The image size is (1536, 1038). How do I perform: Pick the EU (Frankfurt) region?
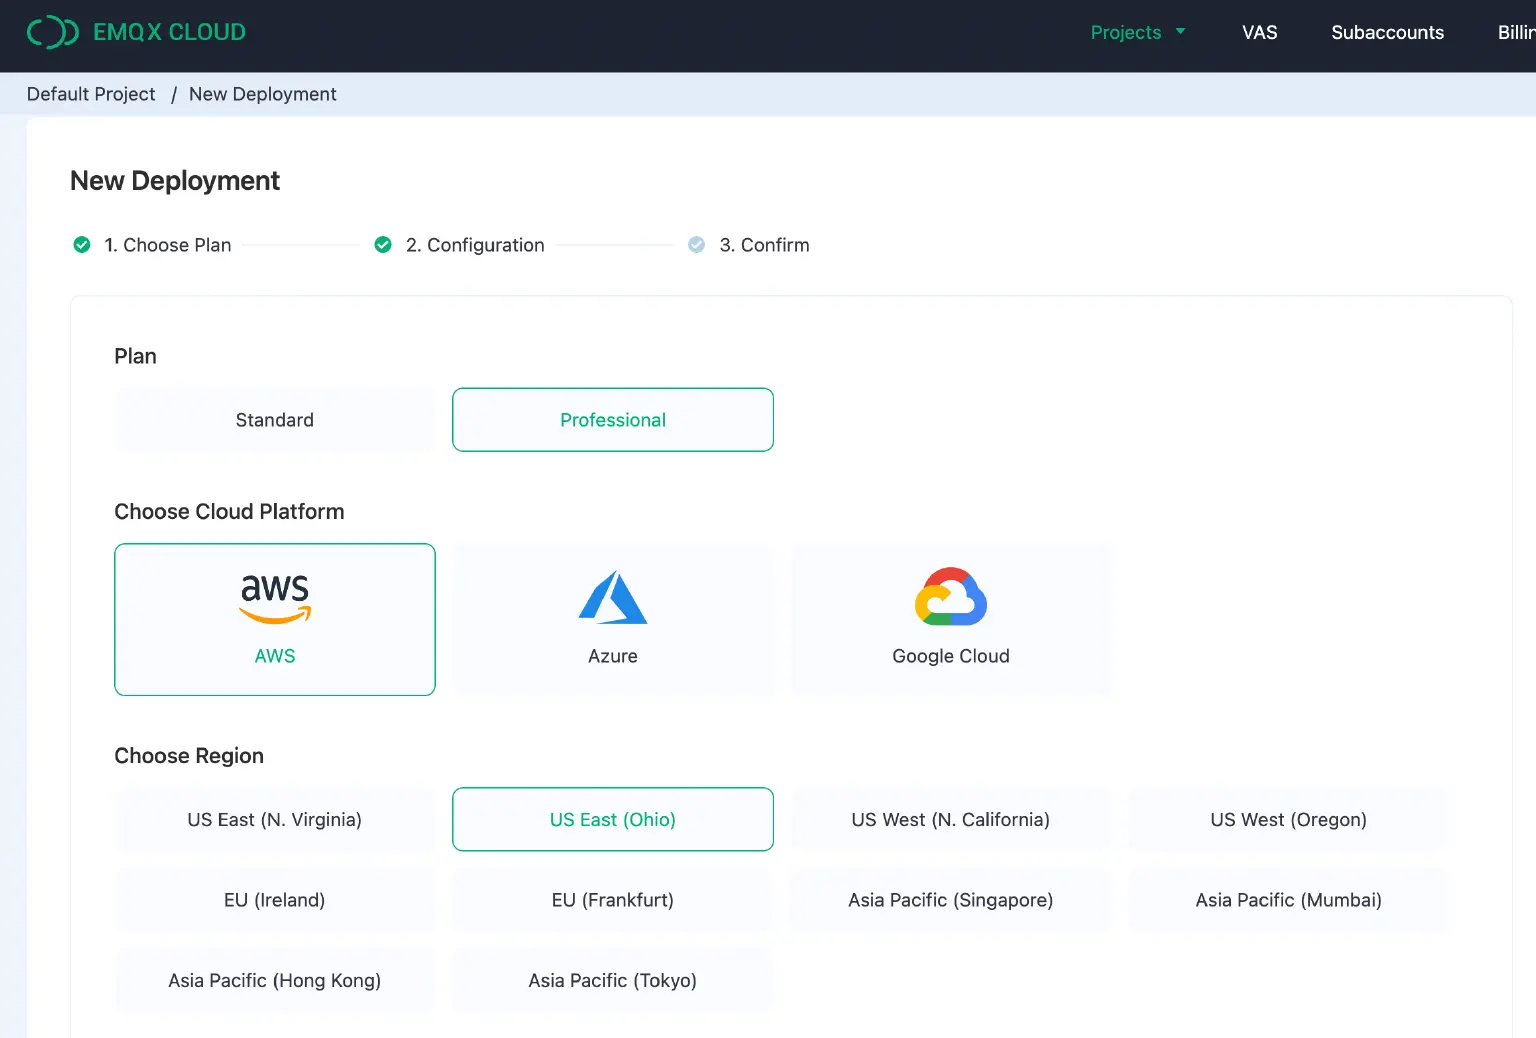pyautogui.click(x=612, y=900)
